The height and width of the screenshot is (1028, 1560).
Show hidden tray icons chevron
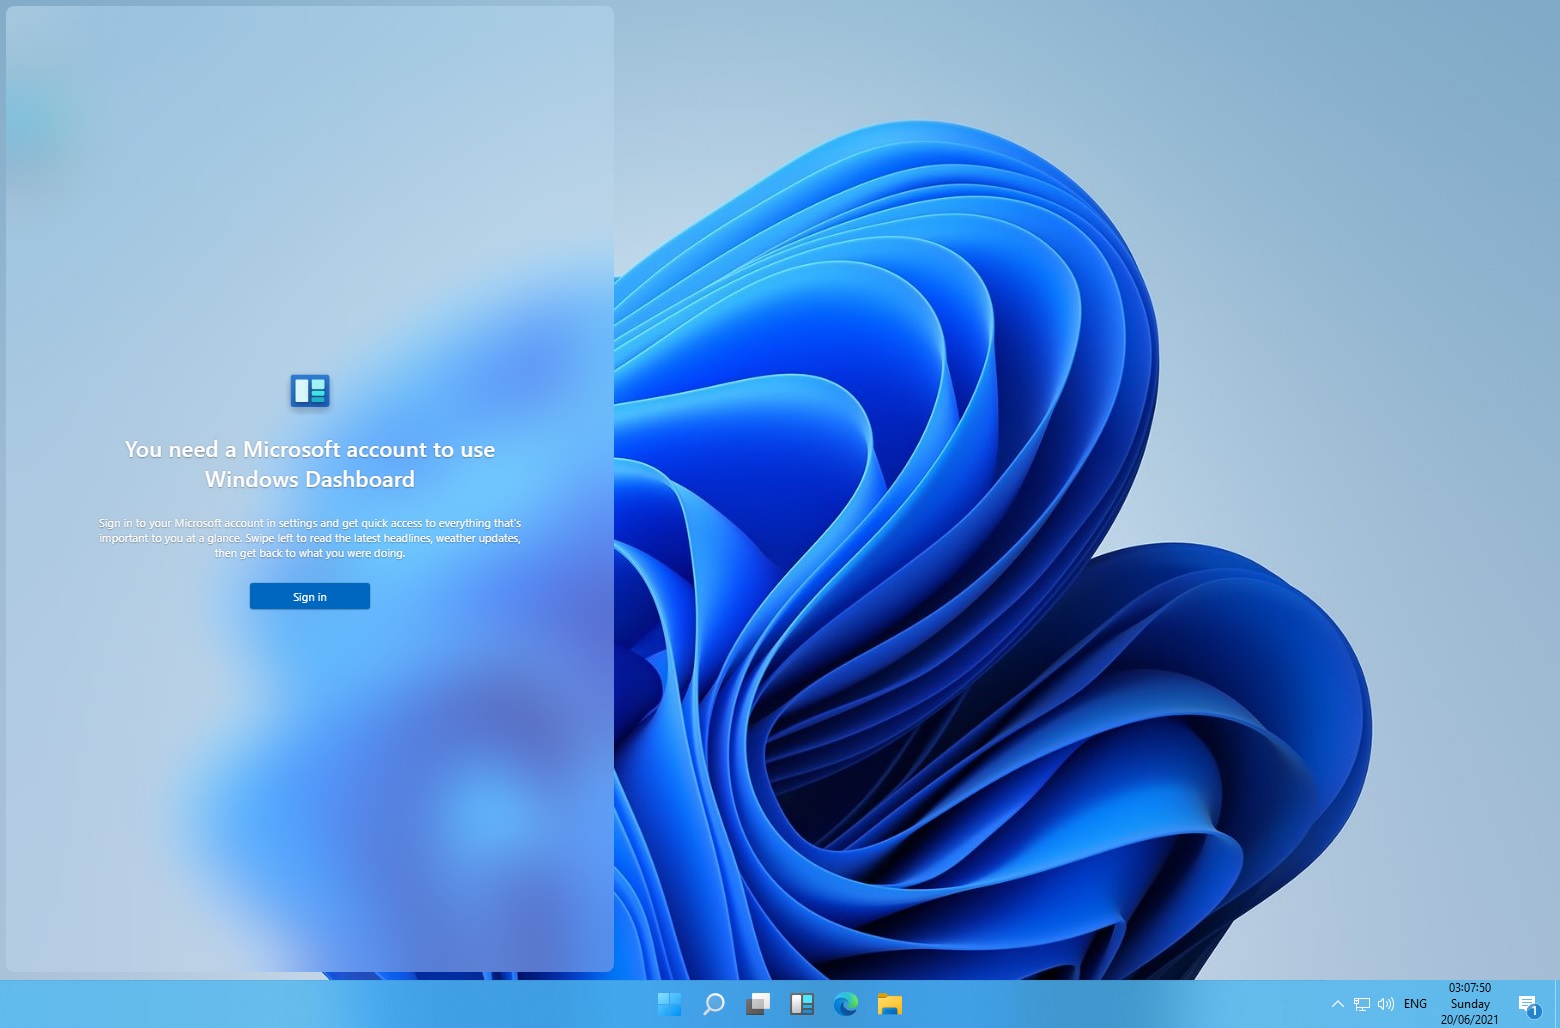click(1337, 1004)
